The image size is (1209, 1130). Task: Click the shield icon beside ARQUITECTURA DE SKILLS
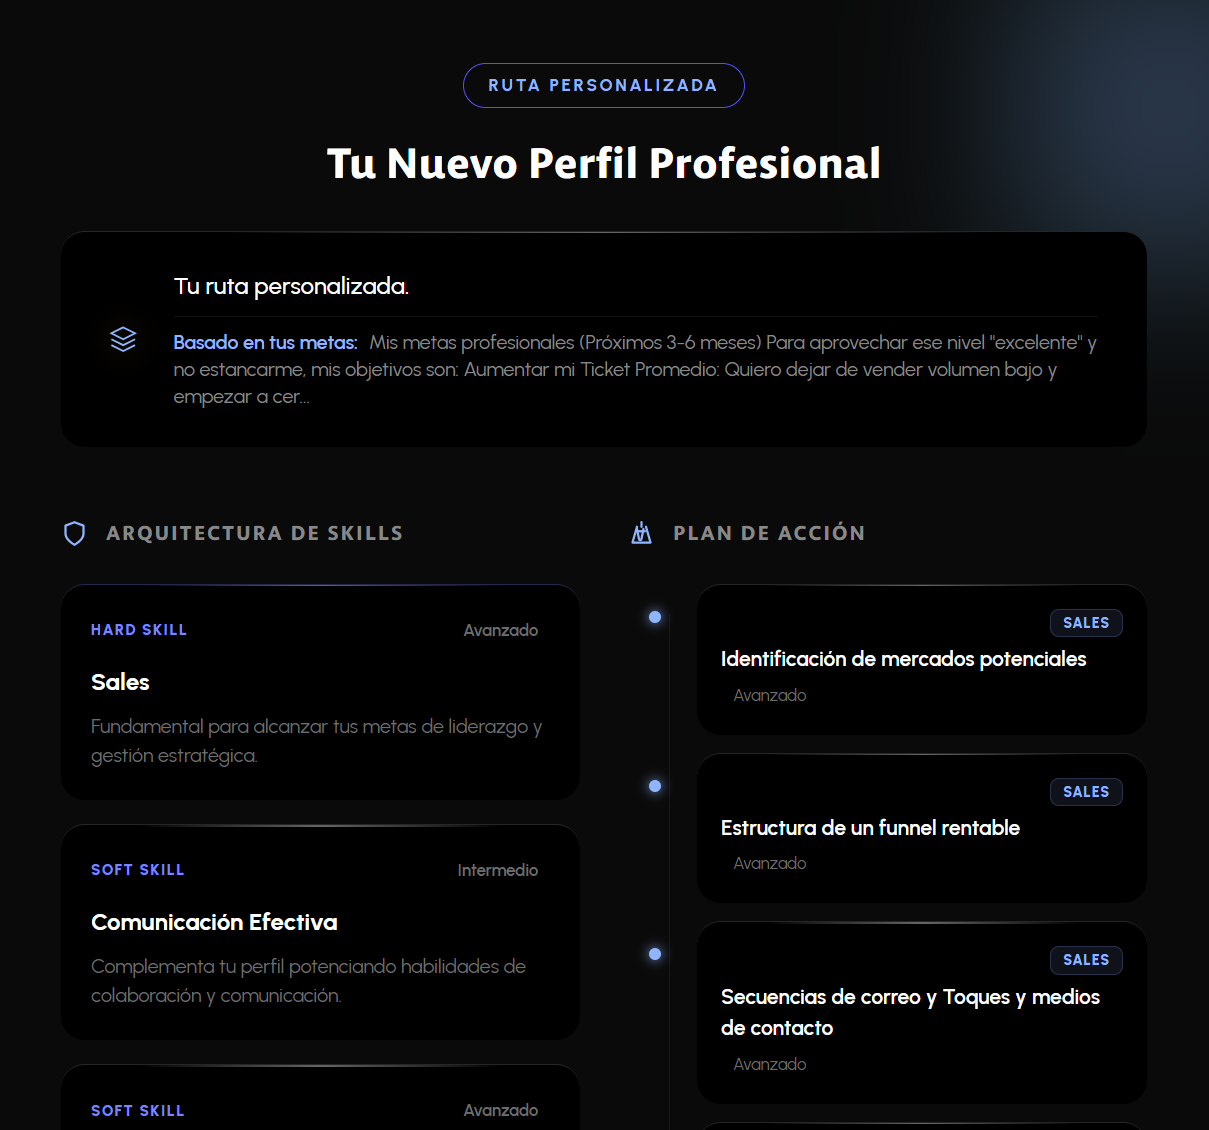tap(74, 533)
